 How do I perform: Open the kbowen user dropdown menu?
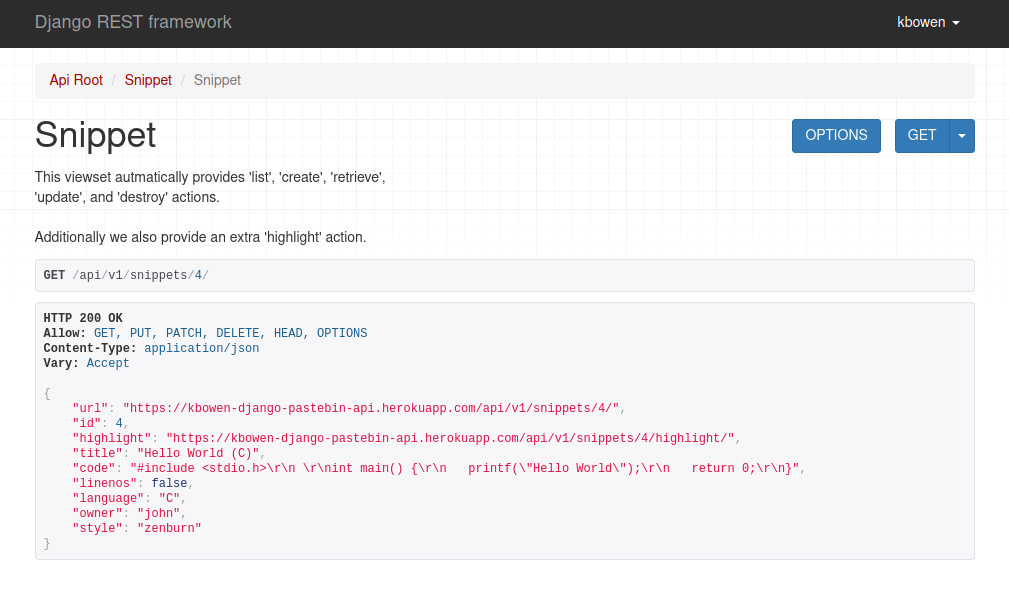coord(928,23)
